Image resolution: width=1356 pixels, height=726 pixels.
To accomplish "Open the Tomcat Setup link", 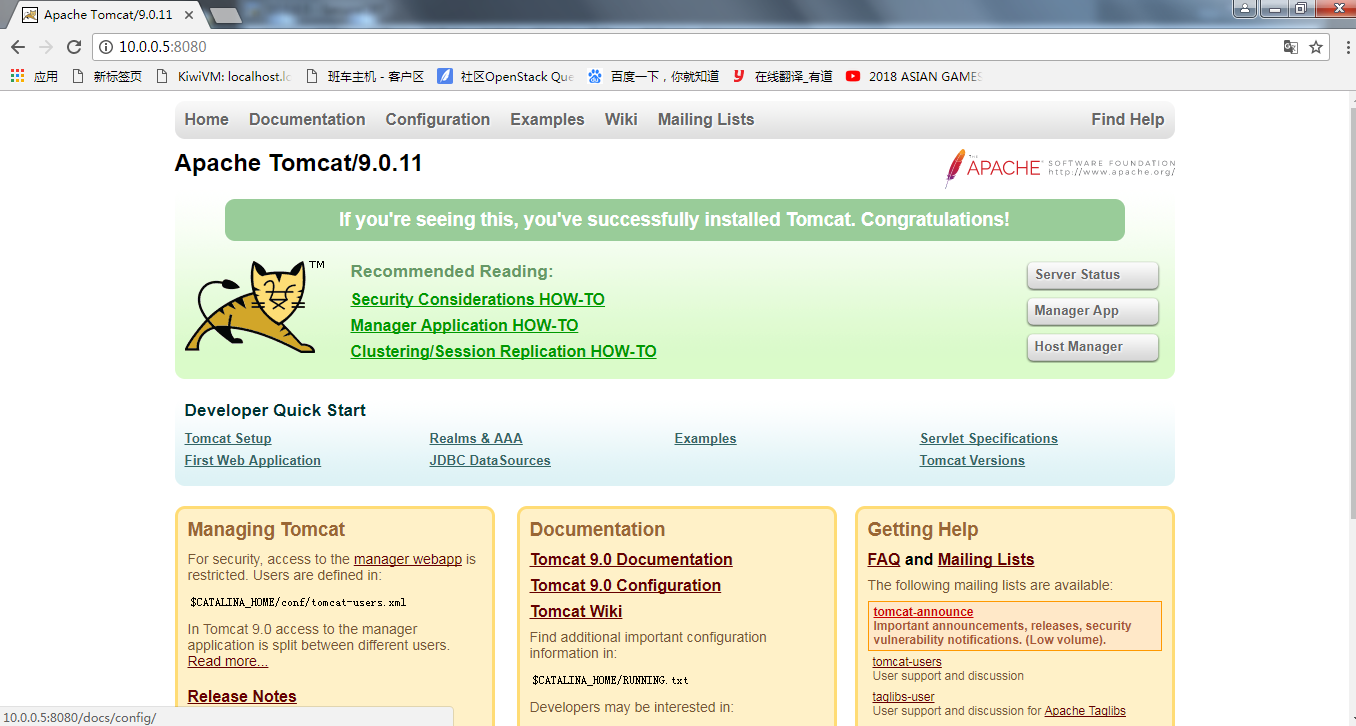I will click(228, 438).
